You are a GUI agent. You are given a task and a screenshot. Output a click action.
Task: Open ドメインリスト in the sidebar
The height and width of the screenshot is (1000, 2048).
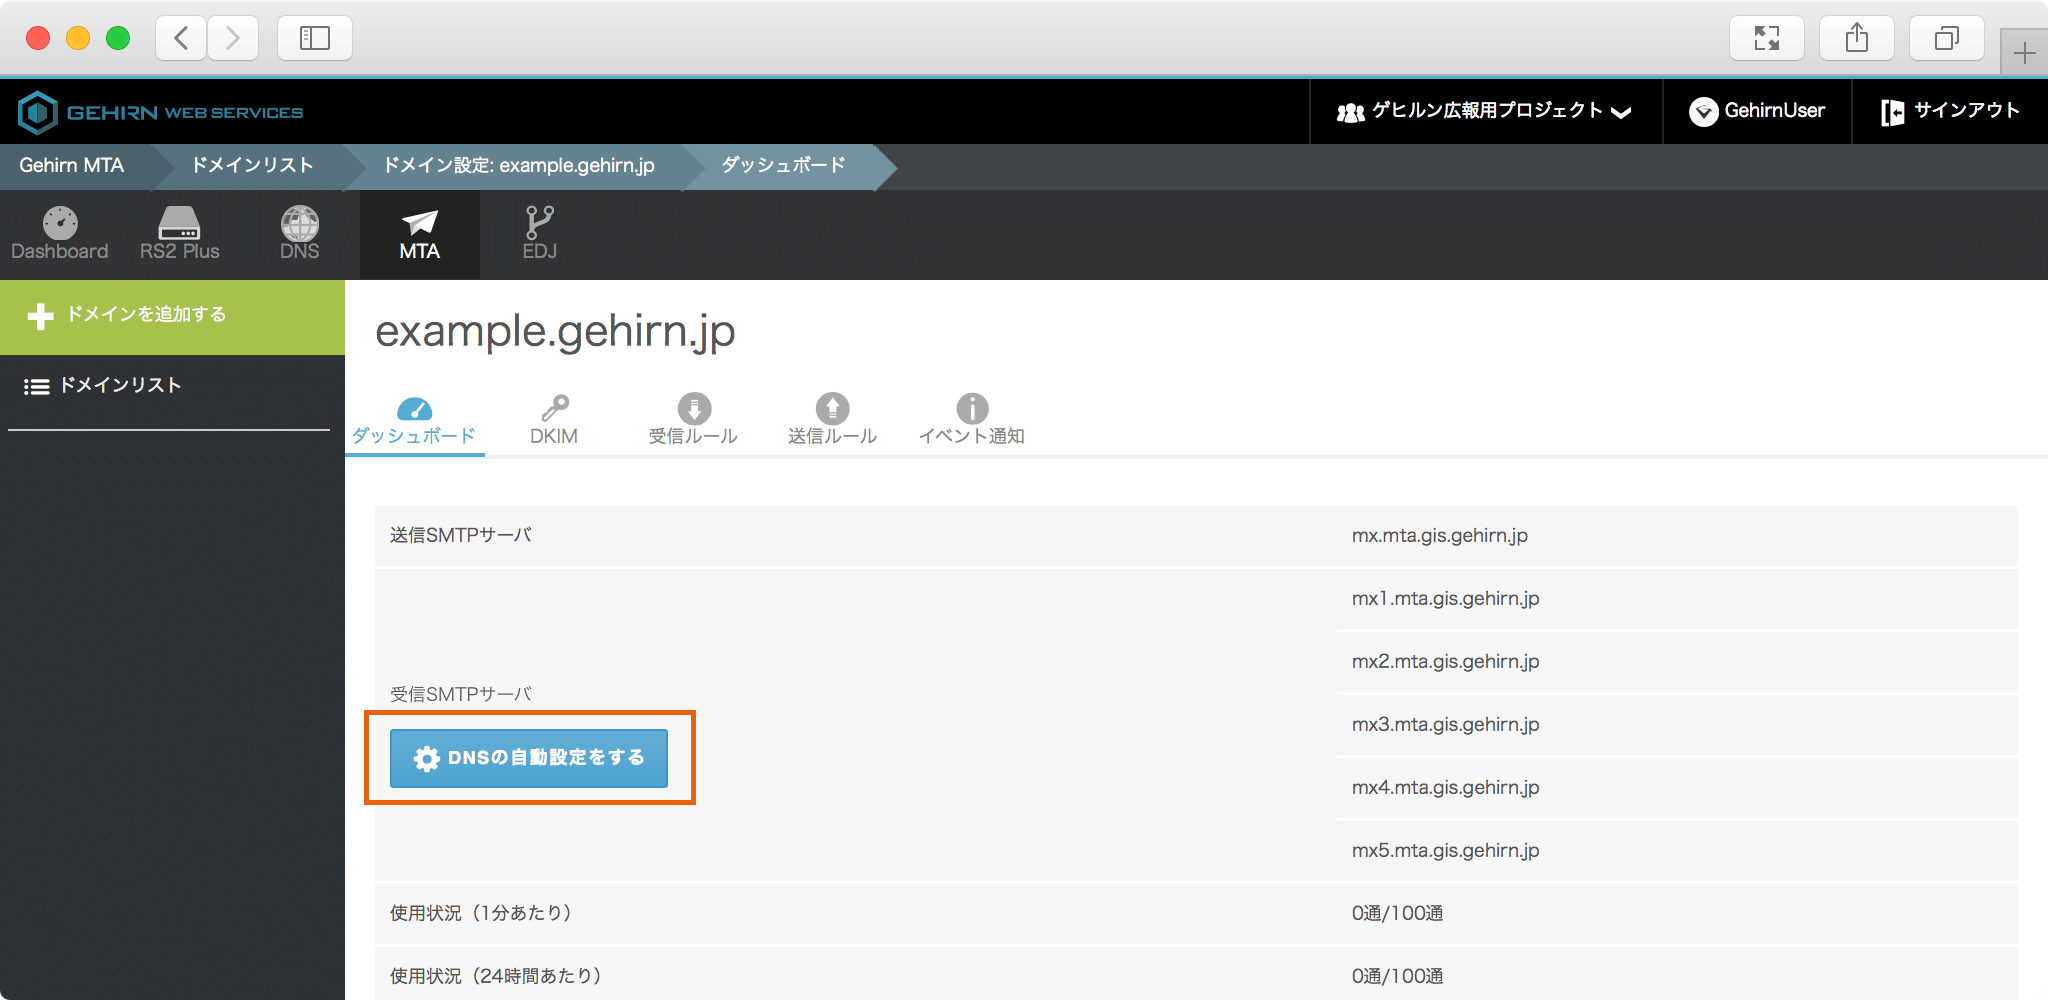tap(120, 386)
